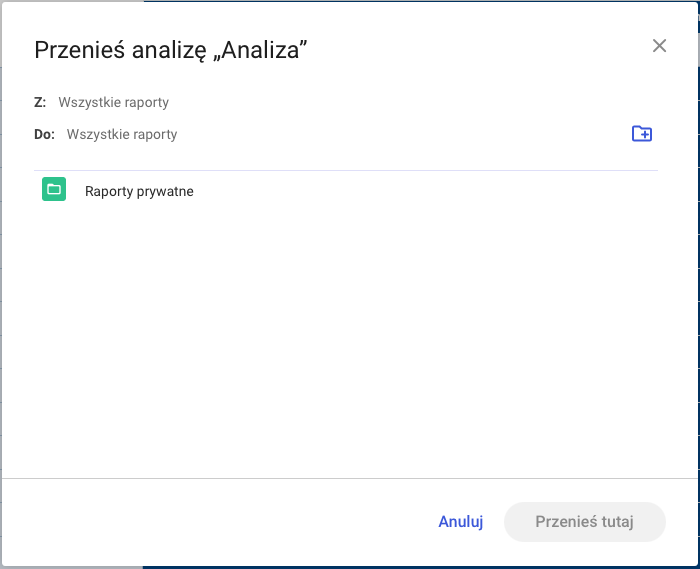Click the green Raporty prywatne folder icon
Screen dimensions: 700x569
coord(54,189)
